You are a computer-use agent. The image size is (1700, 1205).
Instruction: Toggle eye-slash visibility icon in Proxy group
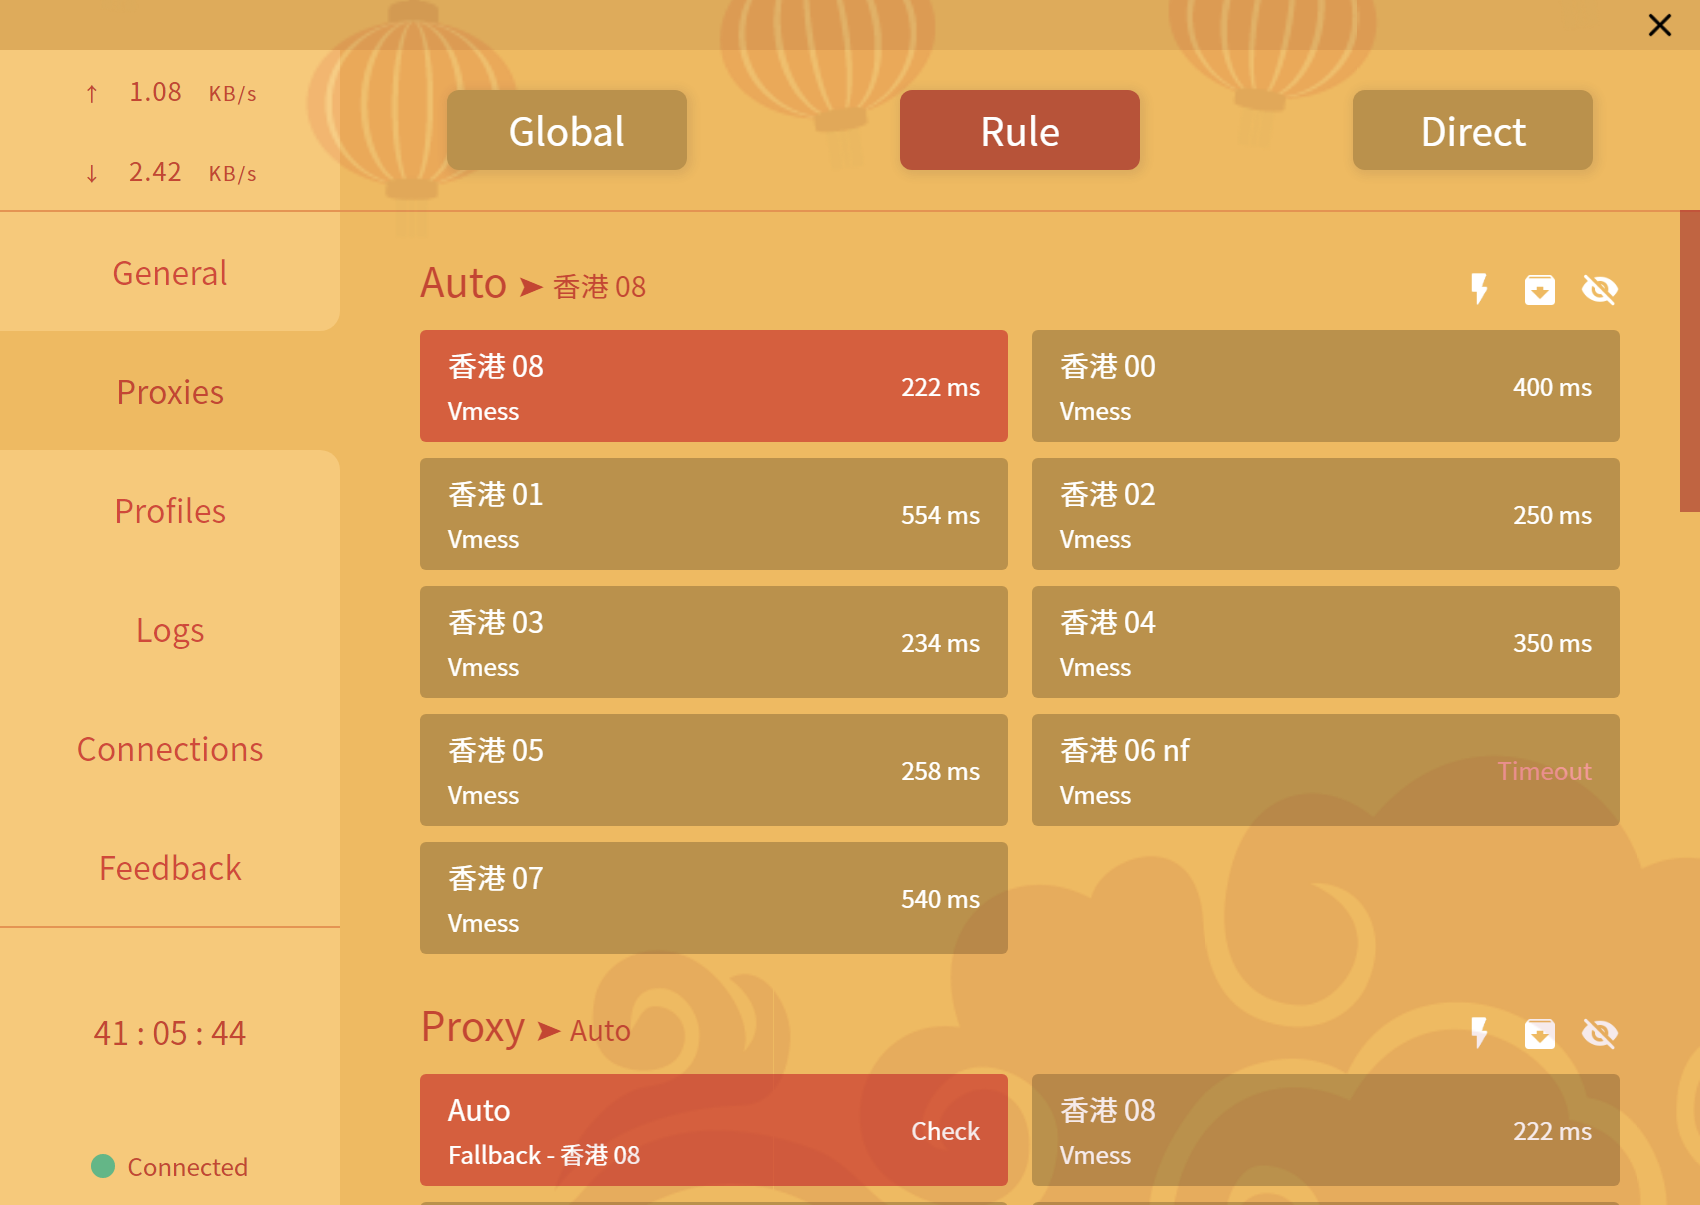click(x=1599, y=1034)
